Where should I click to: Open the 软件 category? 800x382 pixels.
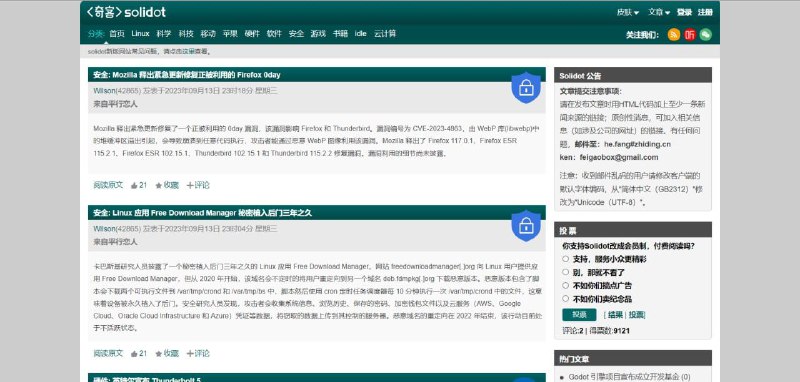(274, 34)
